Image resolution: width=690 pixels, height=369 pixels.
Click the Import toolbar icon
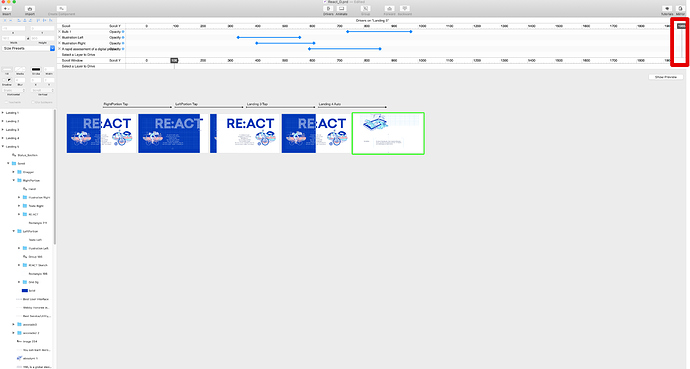(29, 9)
